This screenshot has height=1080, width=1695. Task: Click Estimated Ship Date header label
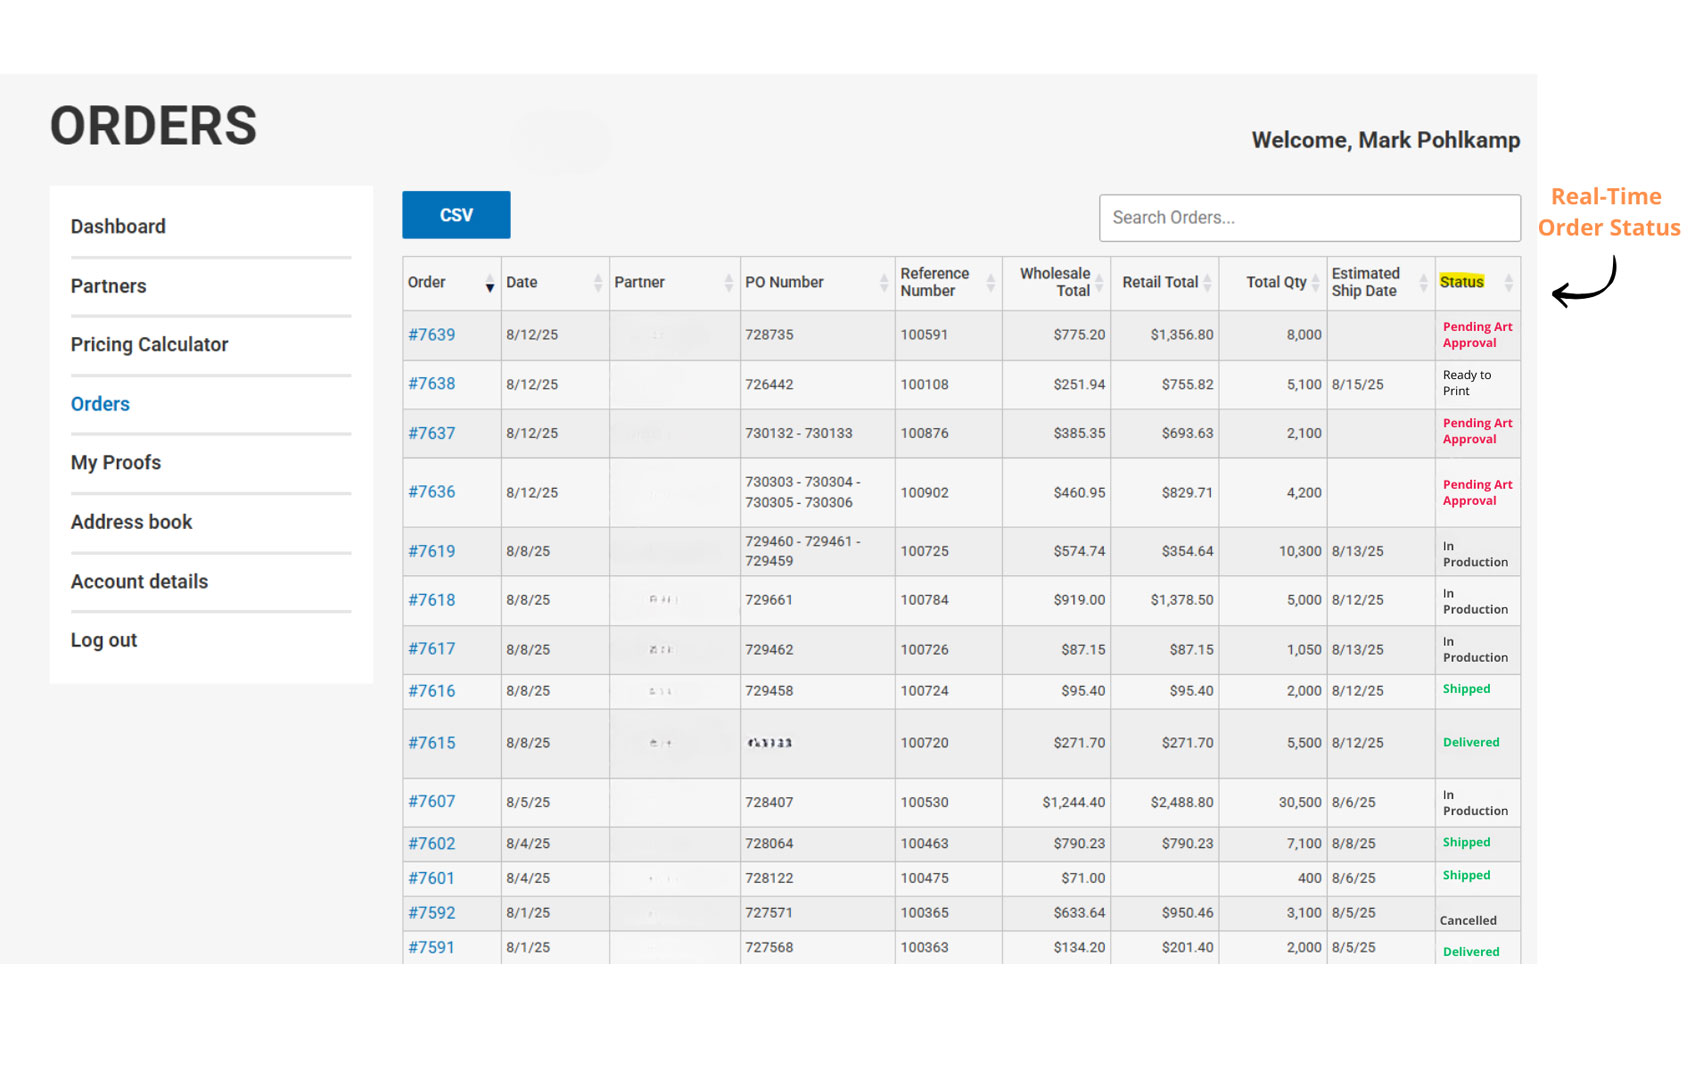pyautogui.click(x=1365, y=282)
